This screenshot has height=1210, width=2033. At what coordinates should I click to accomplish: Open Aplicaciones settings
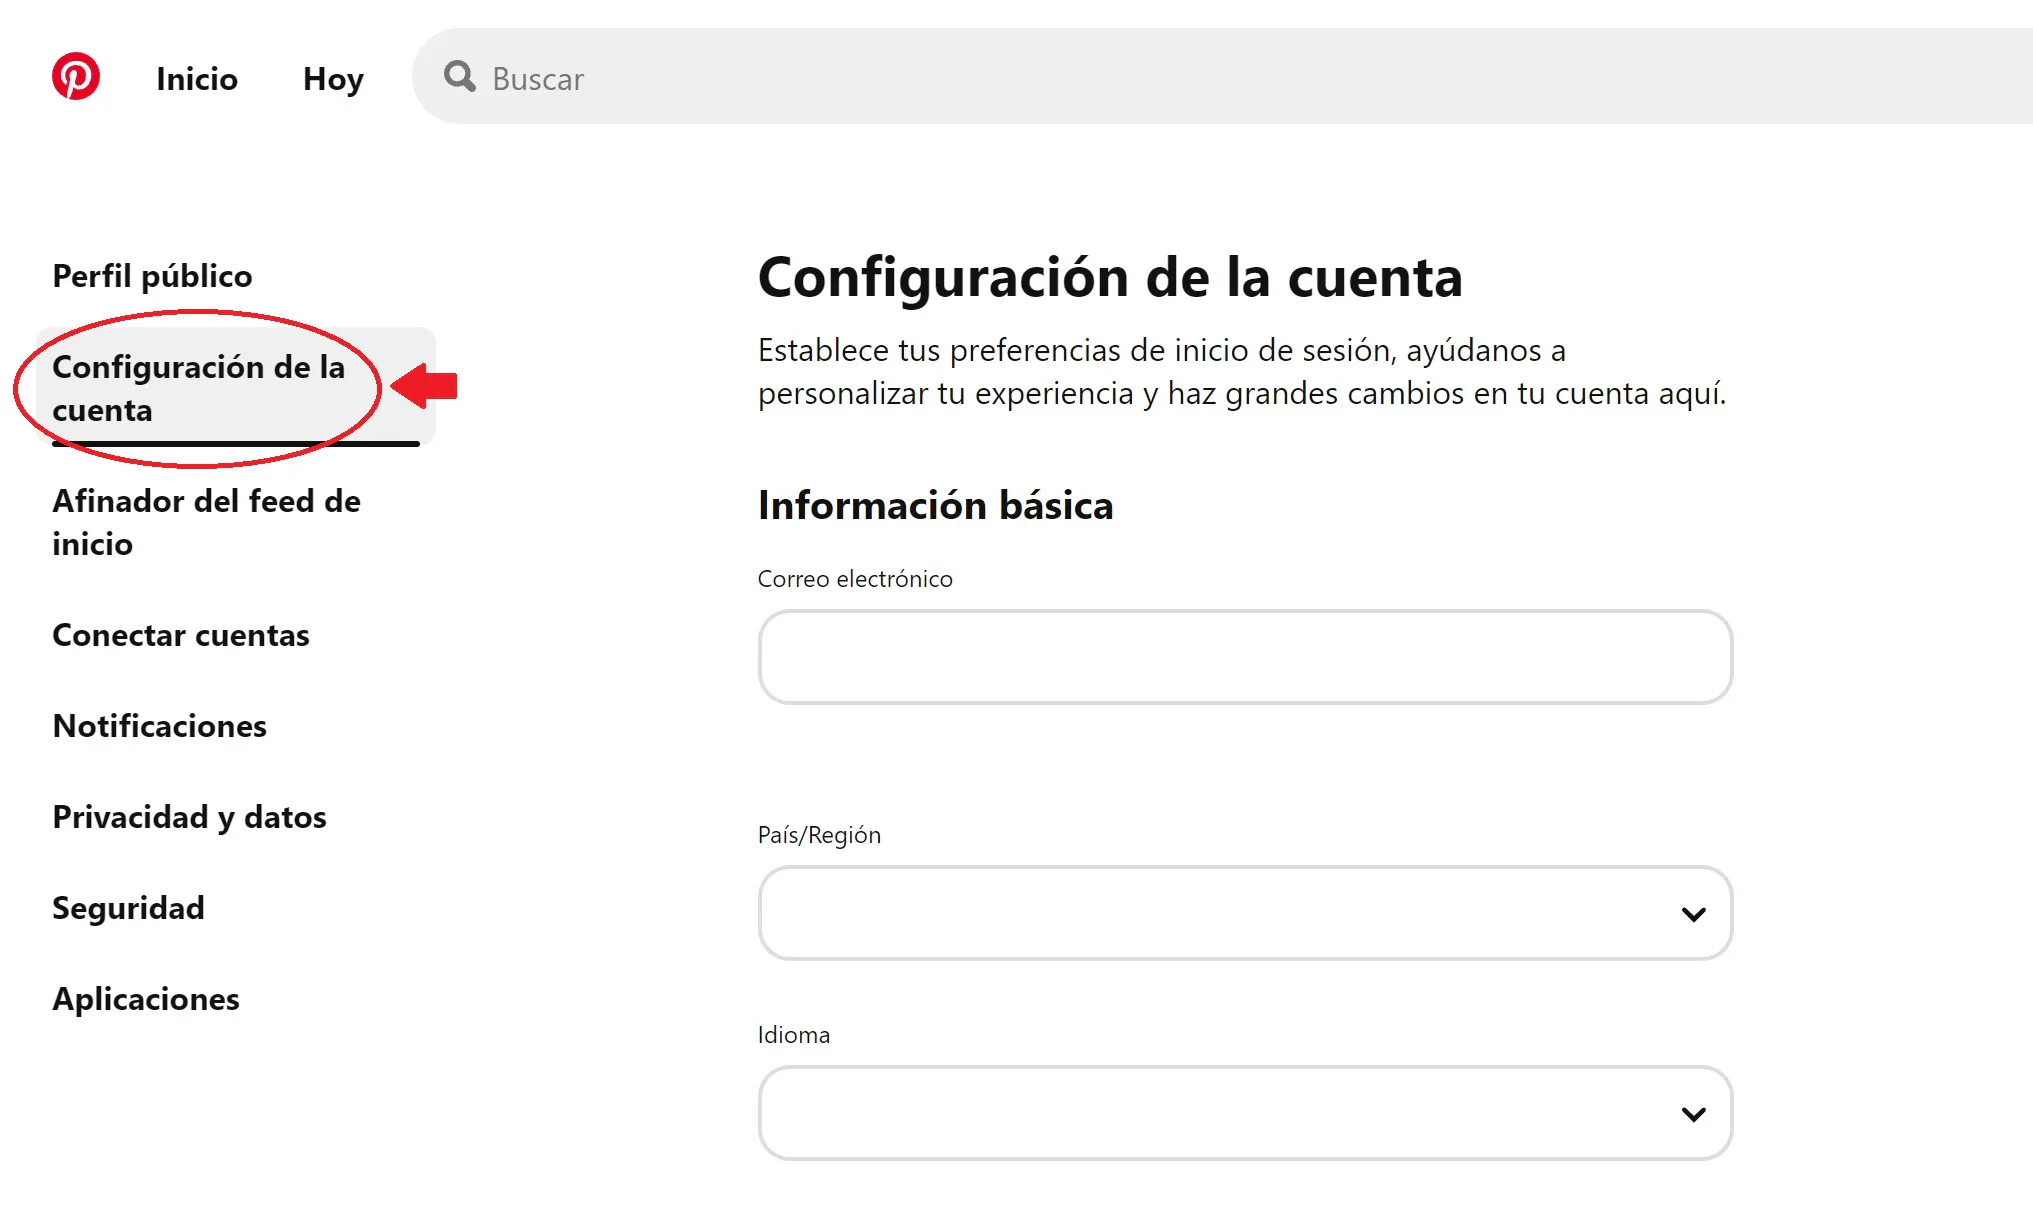pos(145,999)
